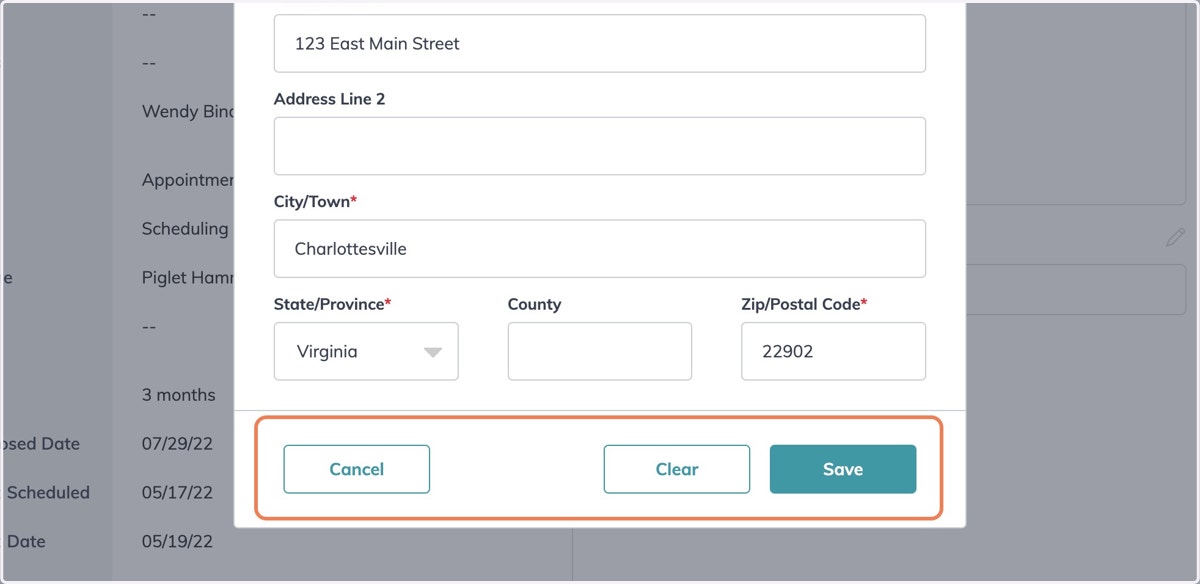Image resolution: width=1200 pixels, height=584 pixels.
Task: Click the Clear button
Action: 677,469
